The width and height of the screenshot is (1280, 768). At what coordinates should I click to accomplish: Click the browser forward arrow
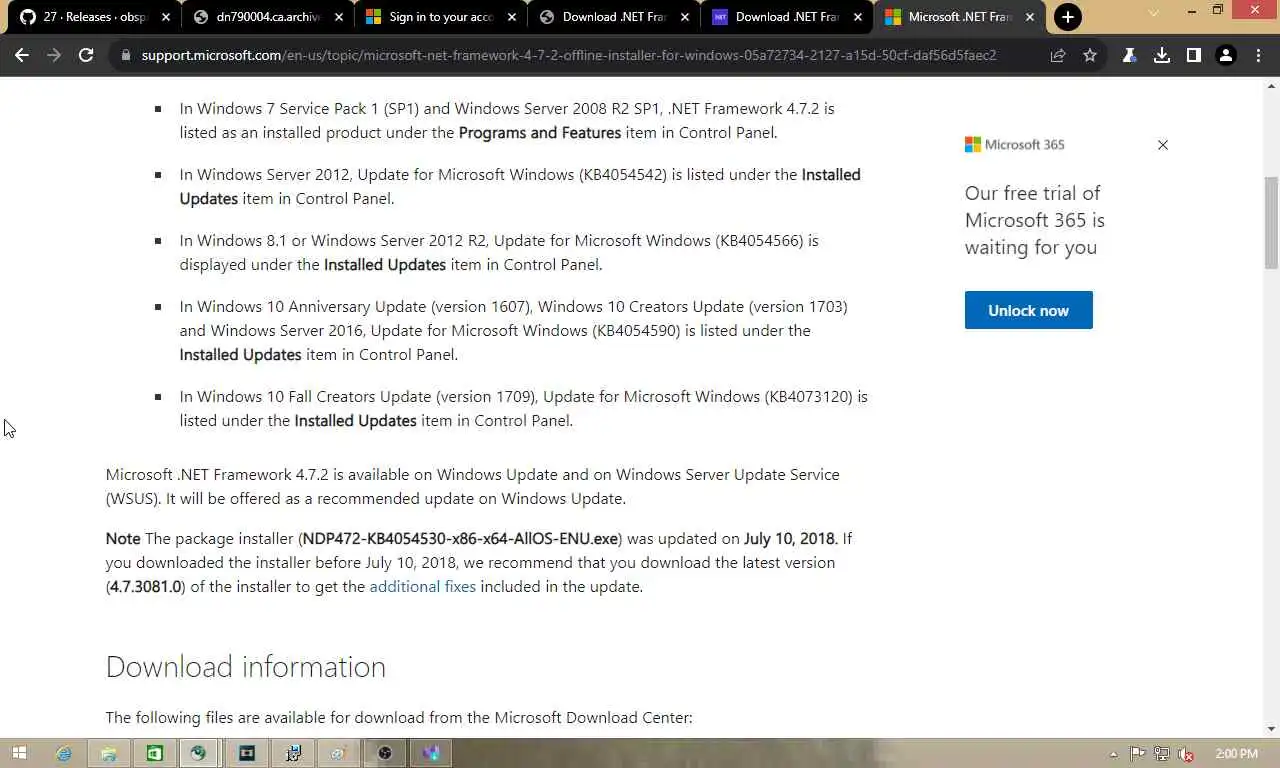(54, 55)
